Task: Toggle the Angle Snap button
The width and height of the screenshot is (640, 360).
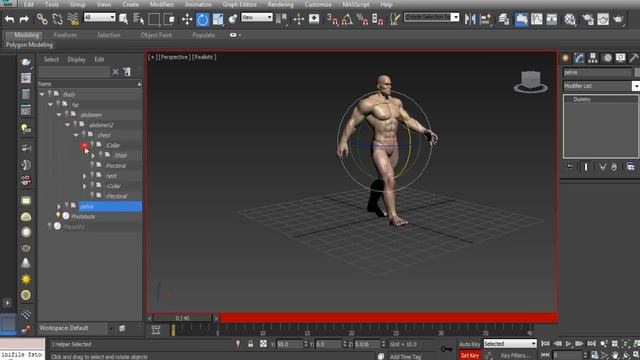Action: coord(347,19)
